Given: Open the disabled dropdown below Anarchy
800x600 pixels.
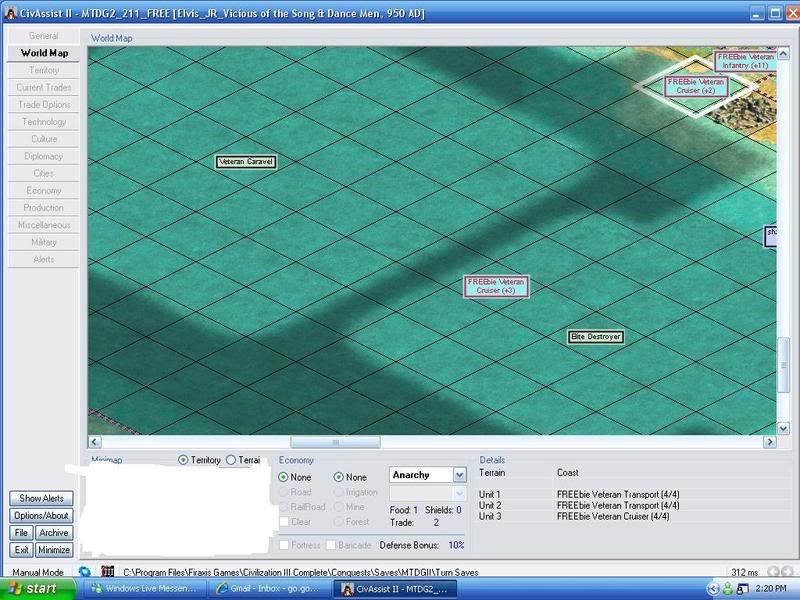Looking at the screenshot, I should click(x=428, y=493).
